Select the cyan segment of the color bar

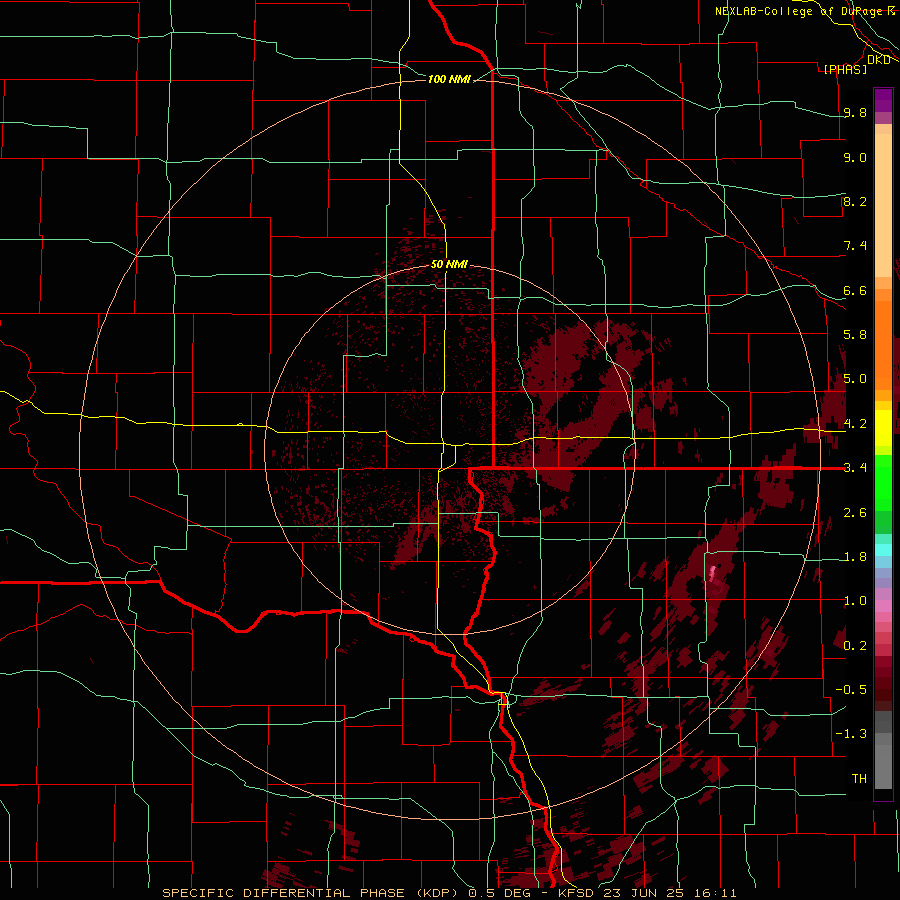(883, 550)
